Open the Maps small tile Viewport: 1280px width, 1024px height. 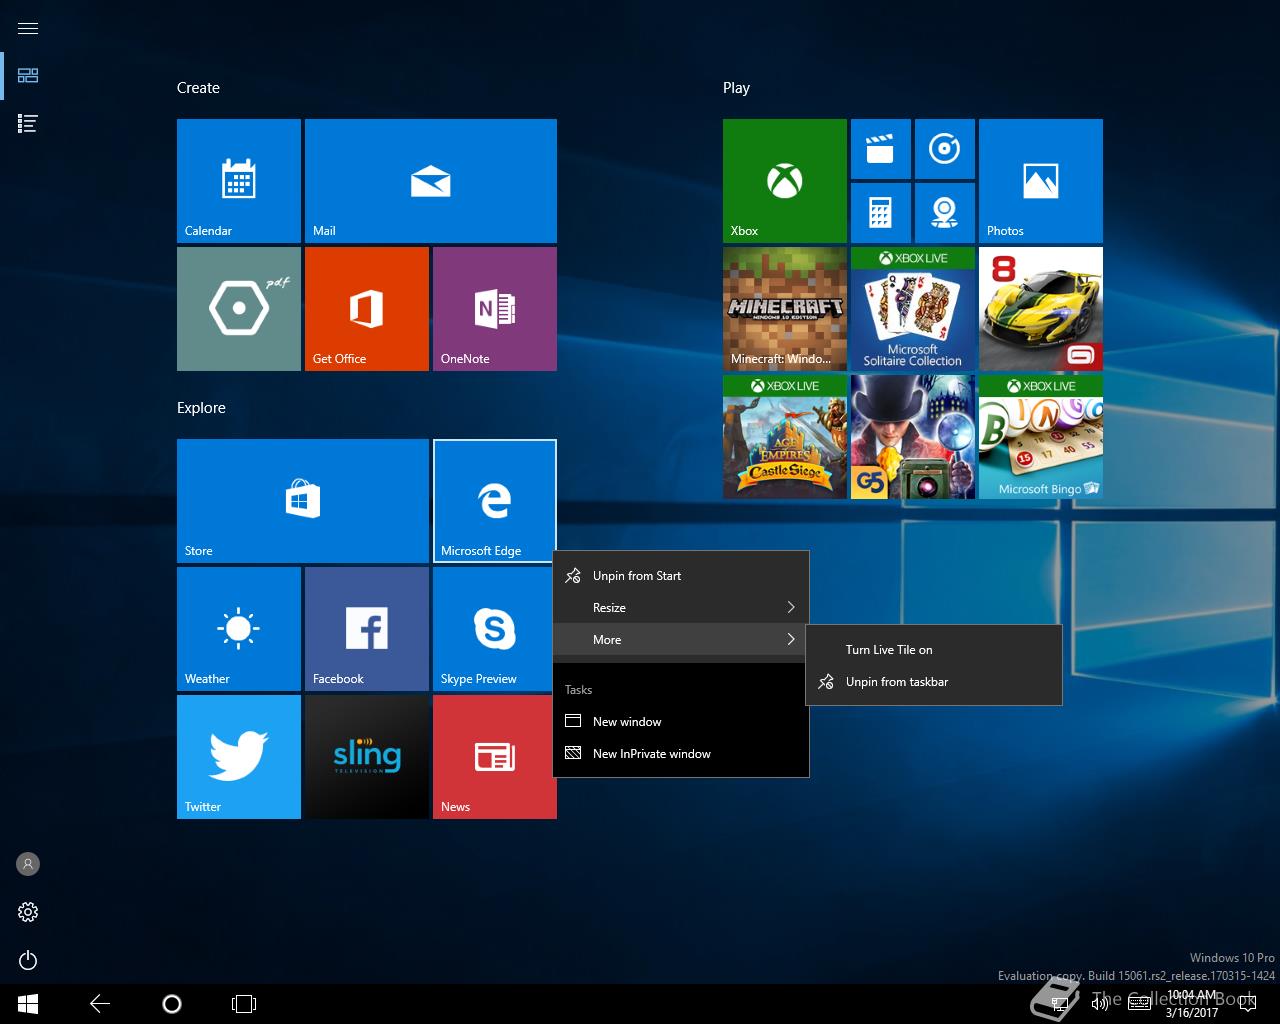coord(945,213)
